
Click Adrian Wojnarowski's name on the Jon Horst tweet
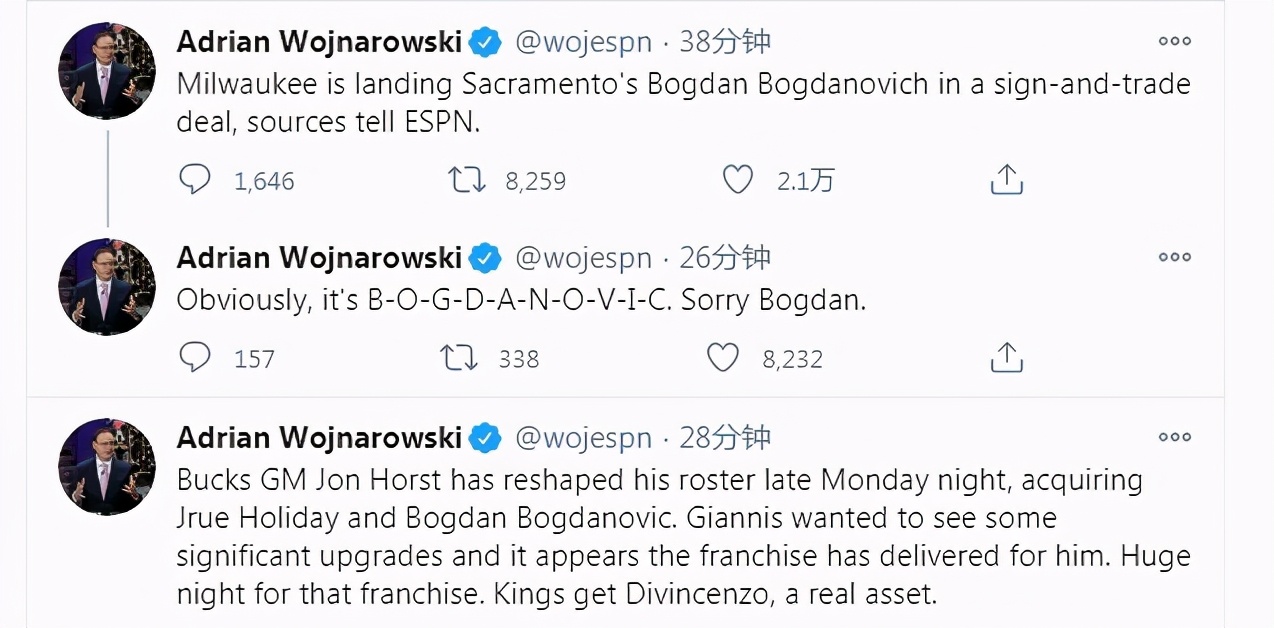click(319, 438)
